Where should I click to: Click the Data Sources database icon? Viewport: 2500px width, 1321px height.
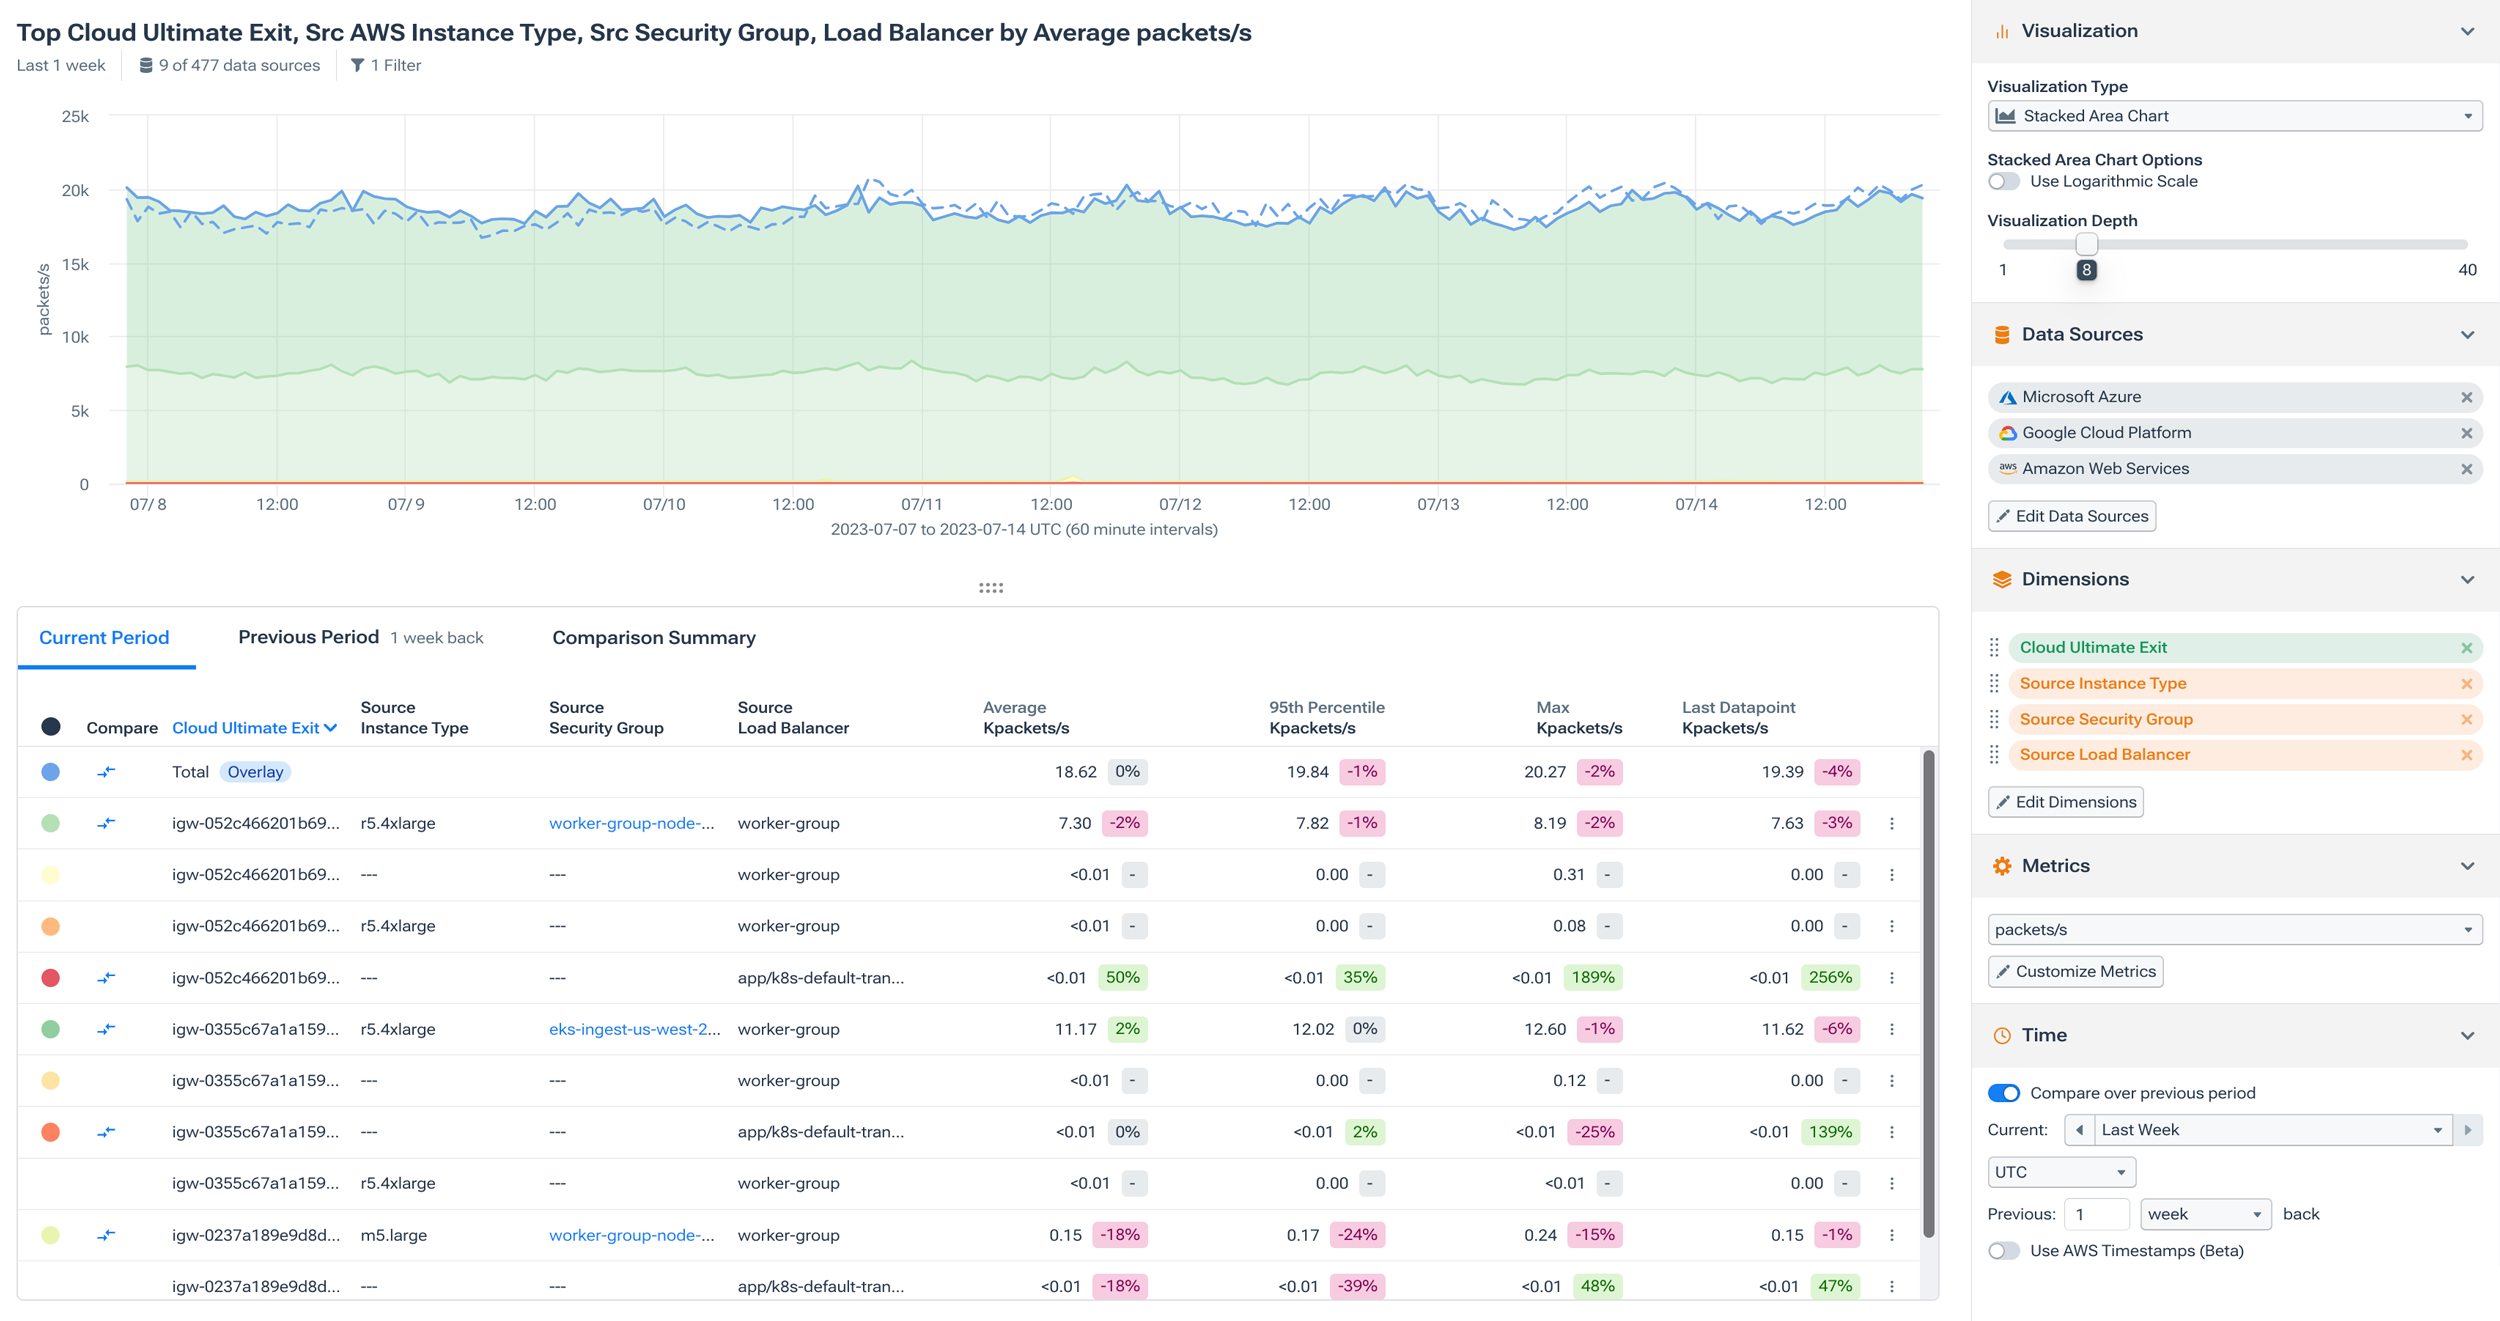click(2002, 334)
